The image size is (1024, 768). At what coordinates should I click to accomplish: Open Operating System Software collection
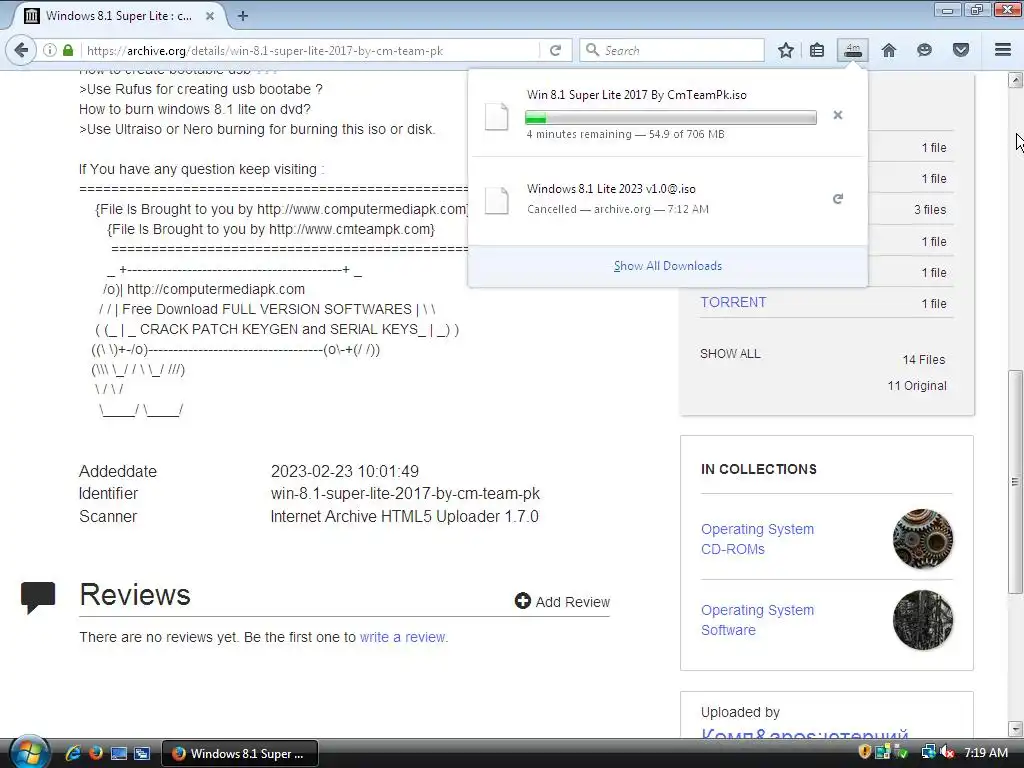(758, 620)
